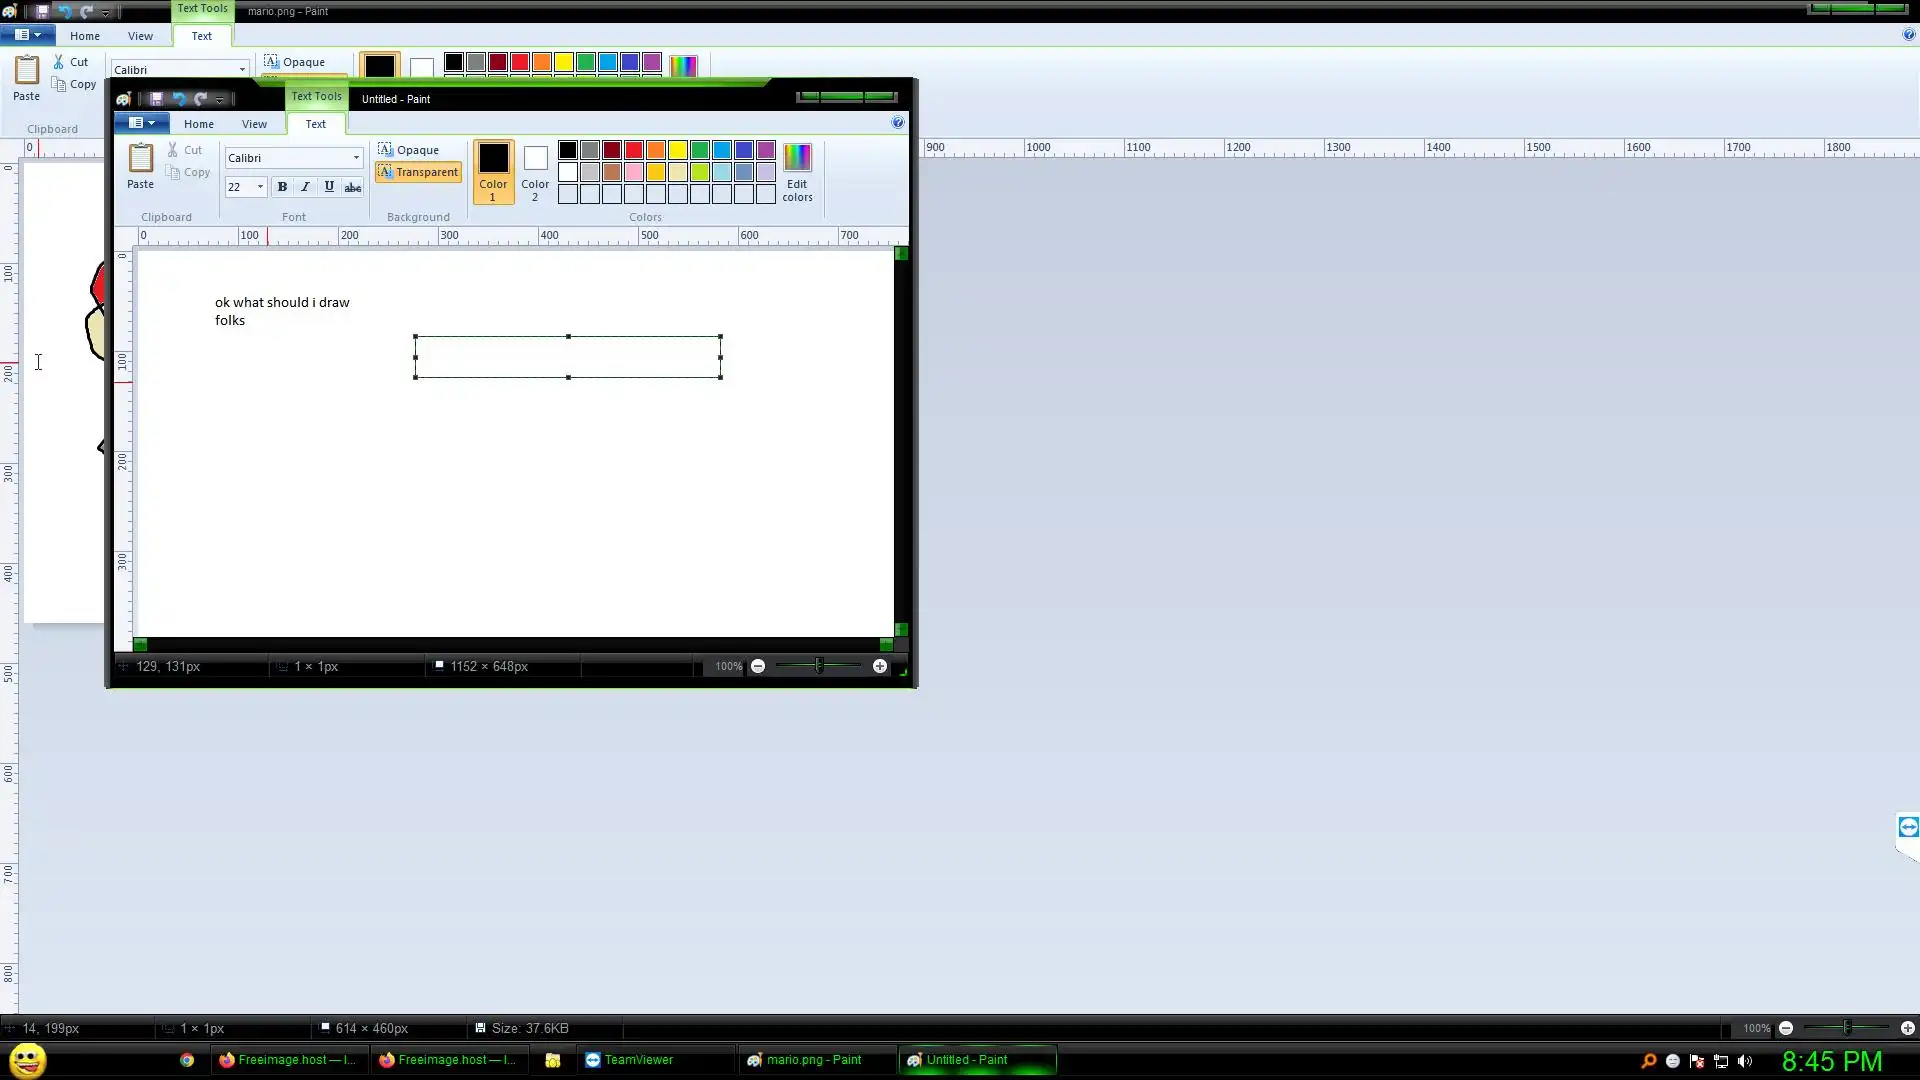Click Undo in the Untitled Paint toolbar
This screenshot has width=1920, height=1080.
tap(179, 98)
